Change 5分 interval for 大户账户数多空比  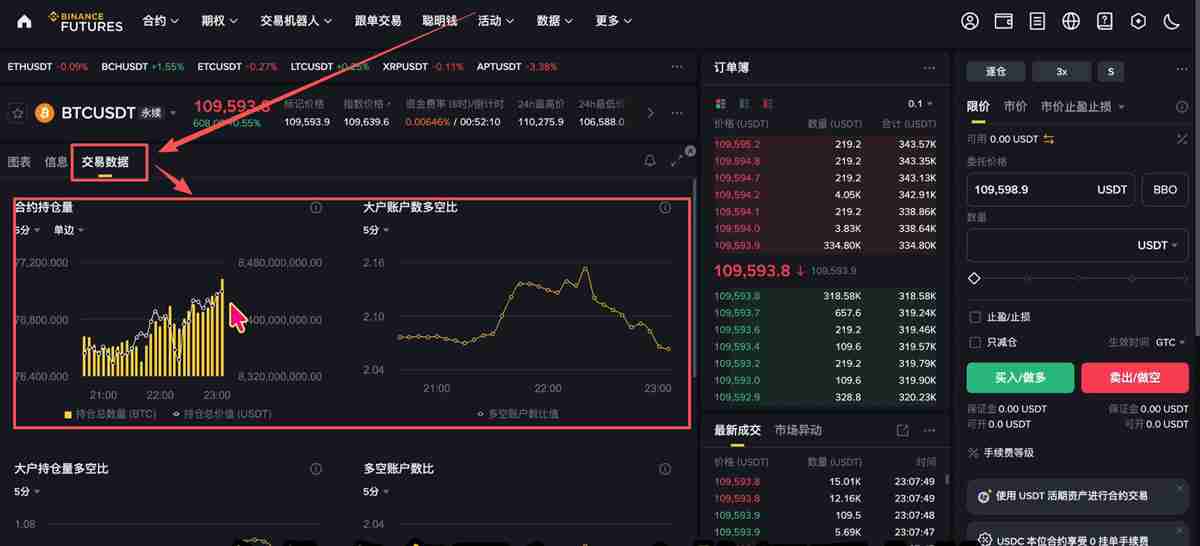376,230
